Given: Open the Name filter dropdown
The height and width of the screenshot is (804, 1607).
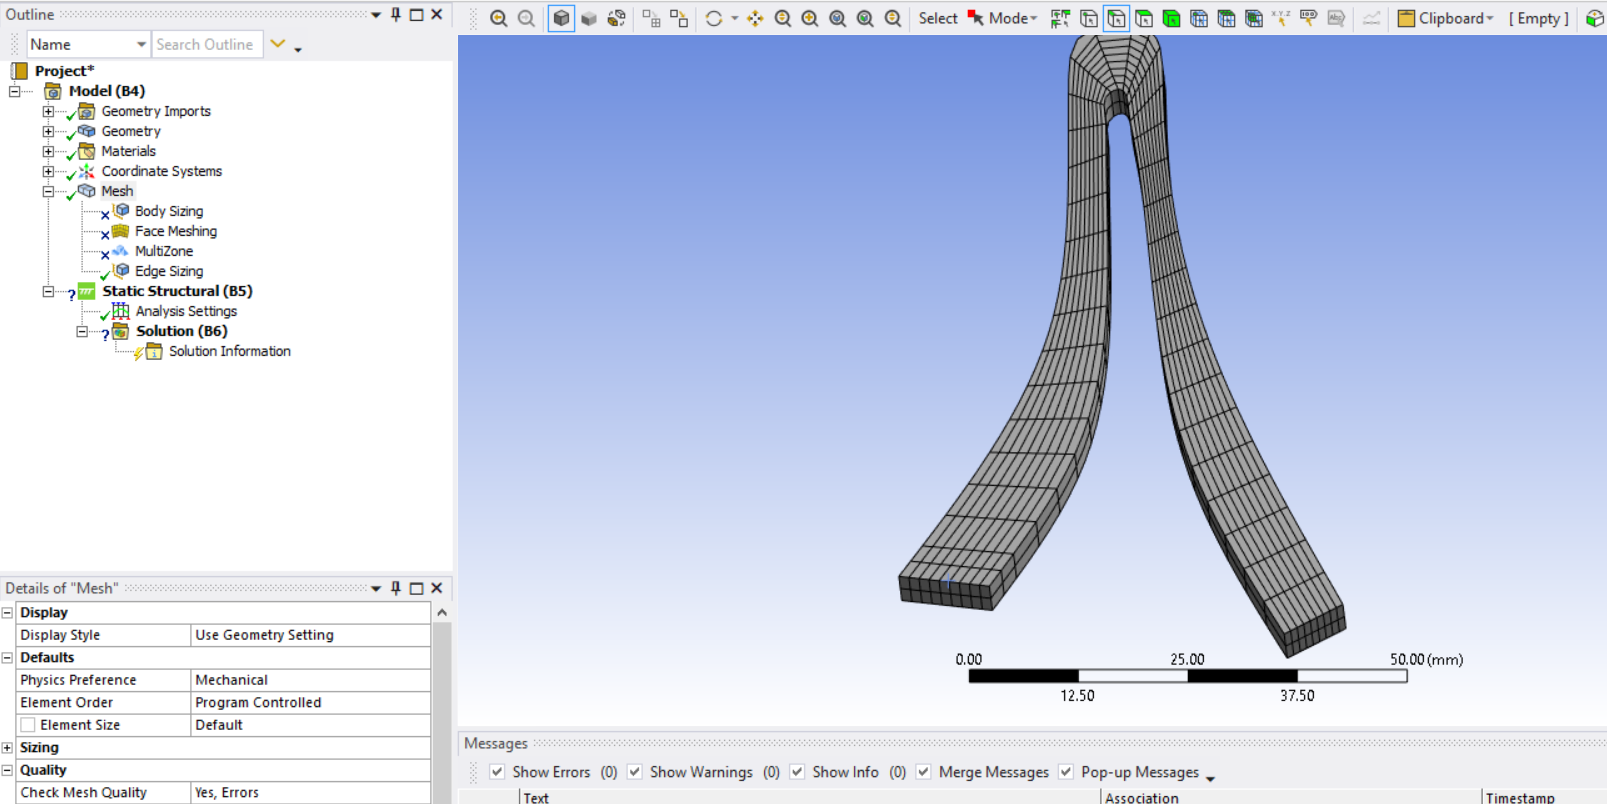Looking at the screenshot, I should (141, 45).
